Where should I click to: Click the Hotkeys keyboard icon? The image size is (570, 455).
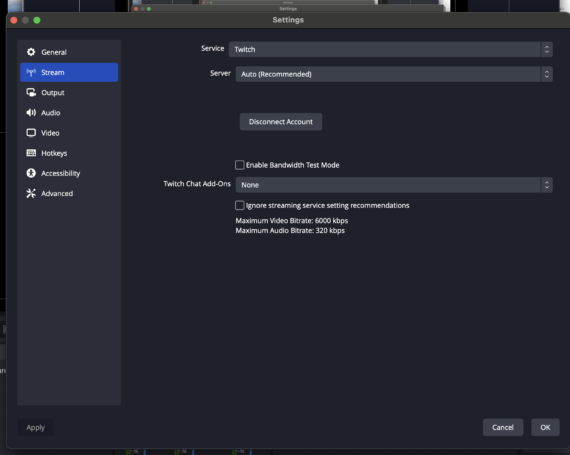[x=31, y=153]
